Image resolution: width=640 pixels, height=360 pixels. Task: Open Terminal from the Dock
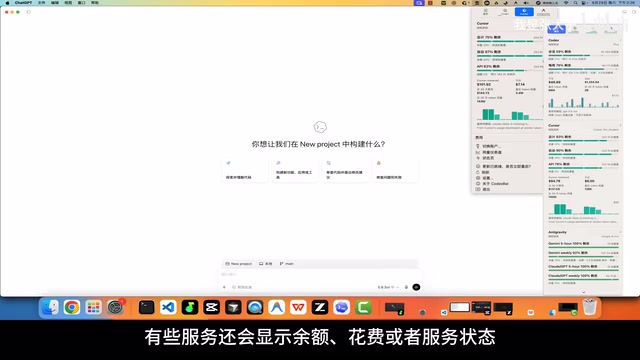pyautogui.click(x=146, y=307)
